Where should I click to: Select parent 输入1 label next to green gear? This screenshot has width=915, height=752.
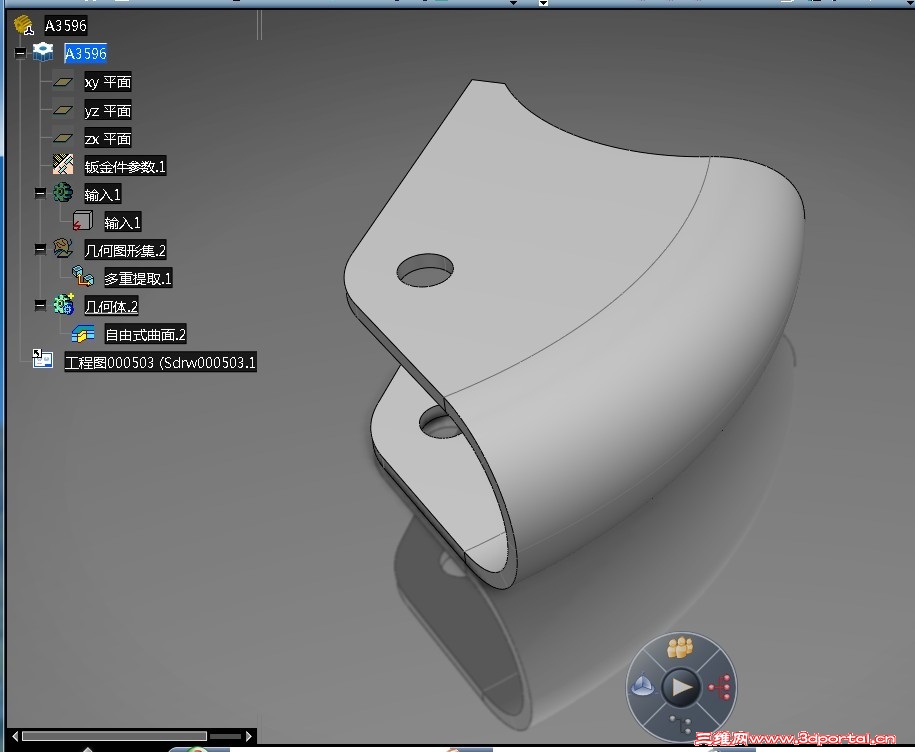102,194
